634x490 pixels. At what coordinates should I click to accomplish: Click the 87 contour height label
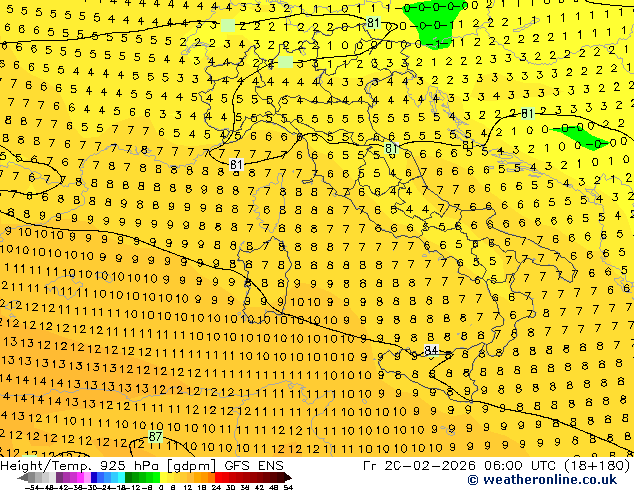click(x=155, y=437)
